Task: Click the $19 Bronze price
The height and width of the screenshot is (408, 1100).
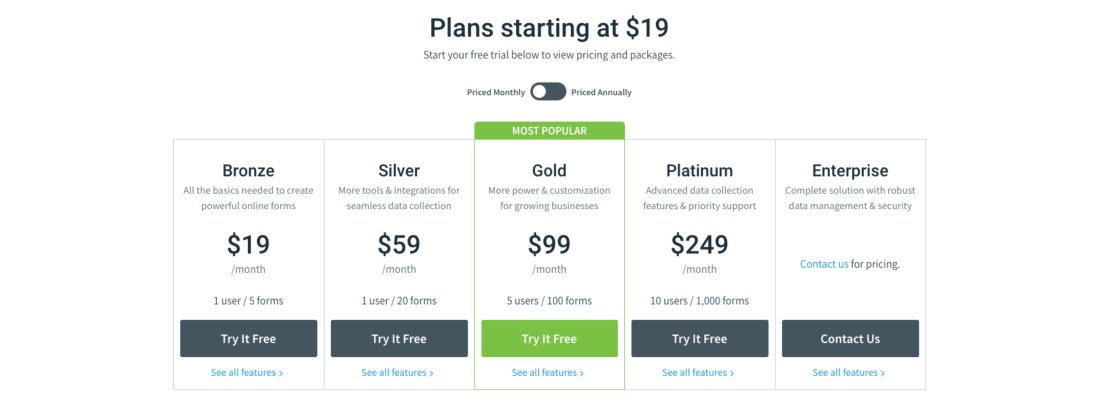Action: tap(248, 244)
